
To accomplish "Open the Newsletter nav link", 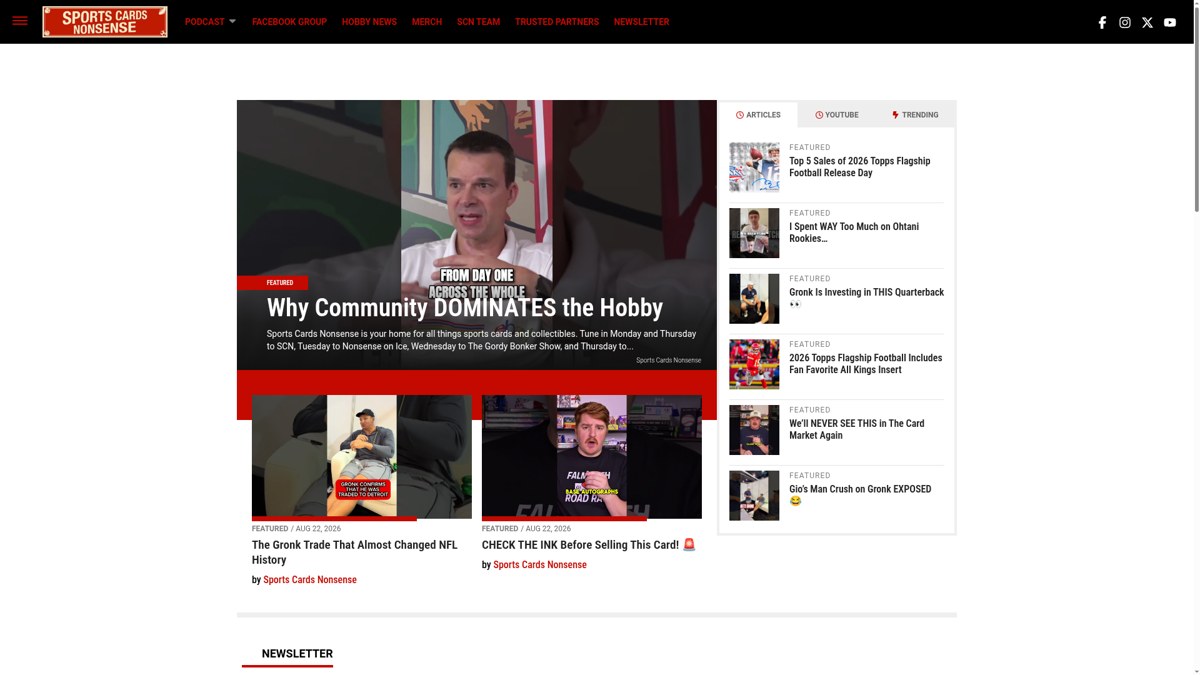I will click(641, 22).
